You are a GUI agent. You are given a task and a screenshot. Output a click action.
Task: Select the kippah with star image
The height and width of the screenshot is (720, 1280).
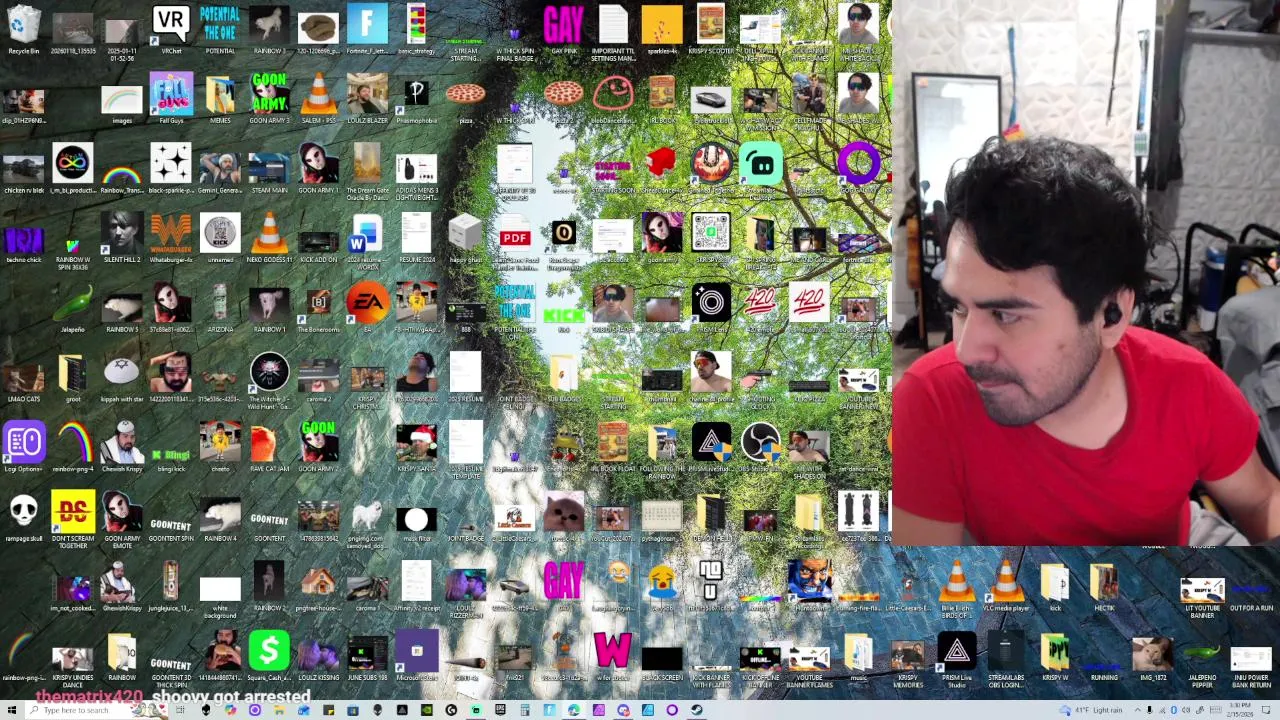tap(122, 377)
